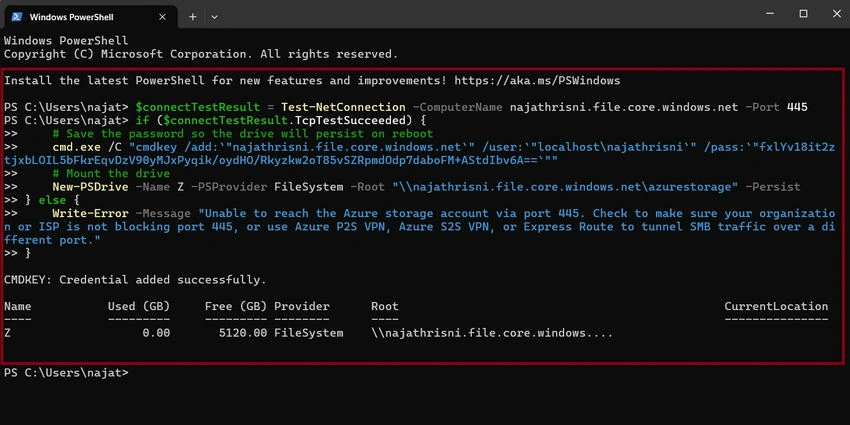Click the TcpTestSucceeded condition text
850x425 pixels.
[350, 120]
